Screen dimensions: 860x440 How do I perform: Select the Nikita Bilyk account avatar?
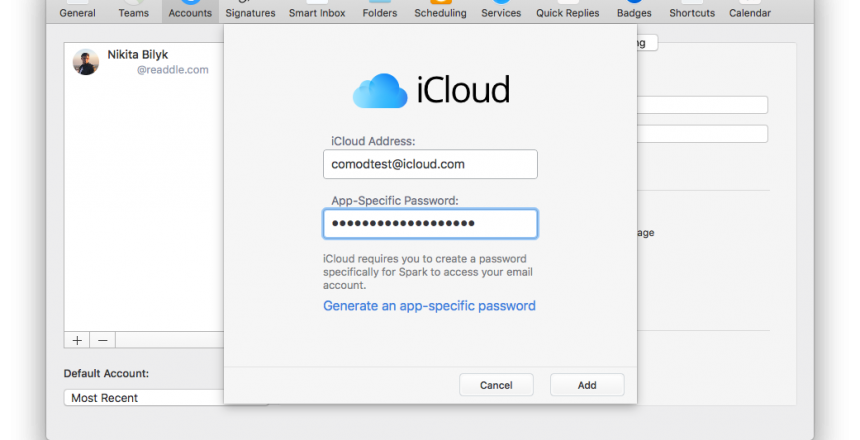(86, 62)
